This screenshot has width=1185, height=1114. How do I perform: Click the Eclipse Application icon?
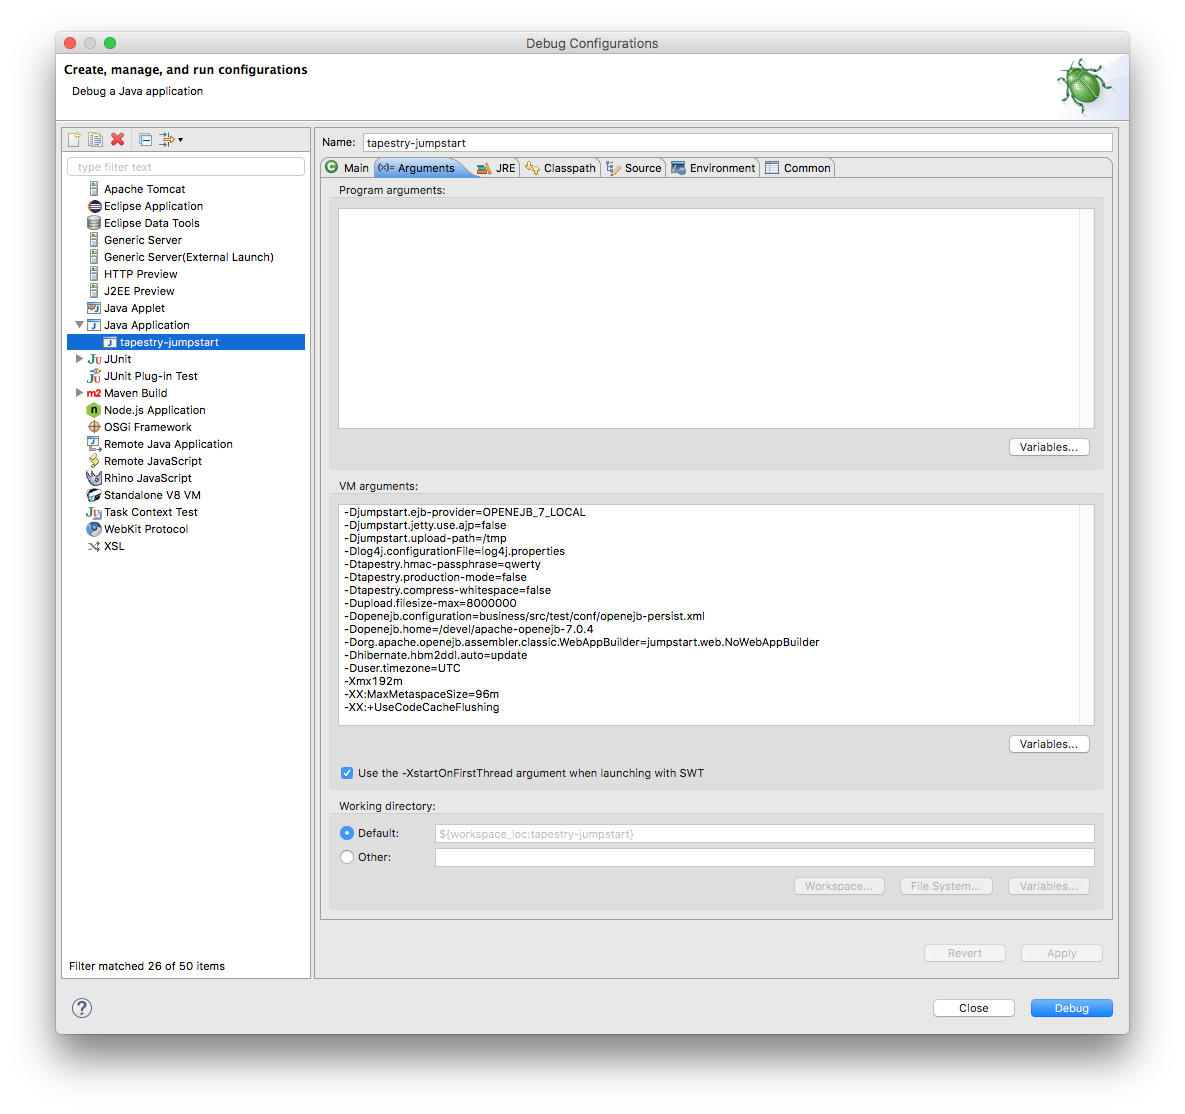[x=94, y=206]
